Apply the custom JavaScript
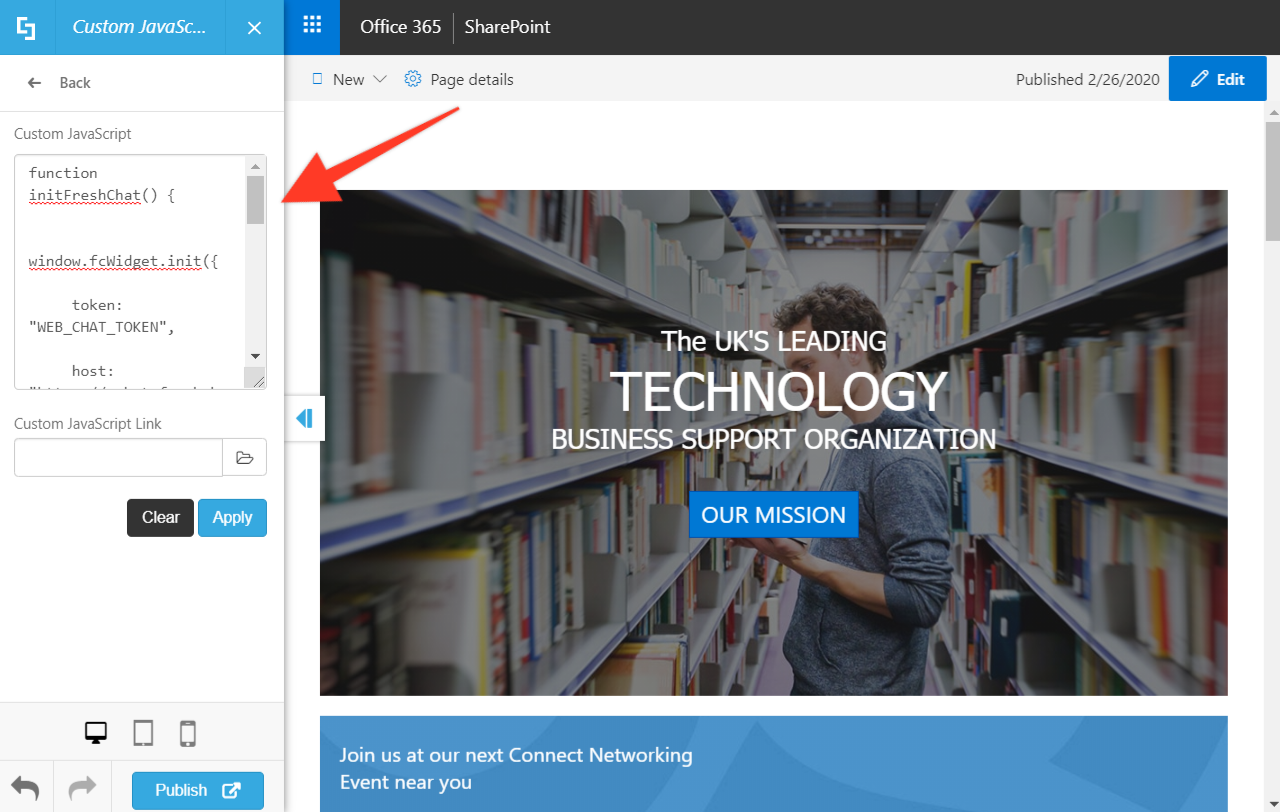This screenshot has width=1280, height=812. click(232, 518)
